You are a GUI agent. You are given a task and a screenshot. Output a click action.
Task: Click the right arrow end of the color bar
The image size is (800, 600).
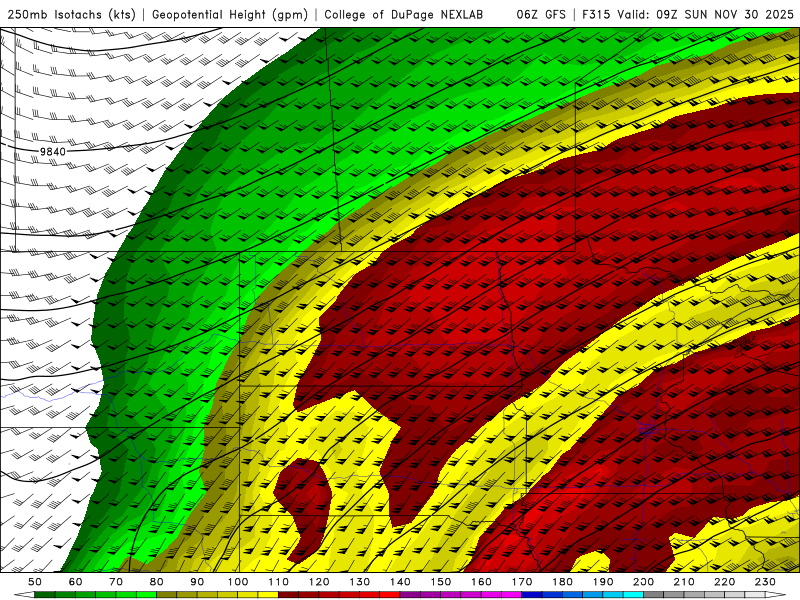point(776,595)
